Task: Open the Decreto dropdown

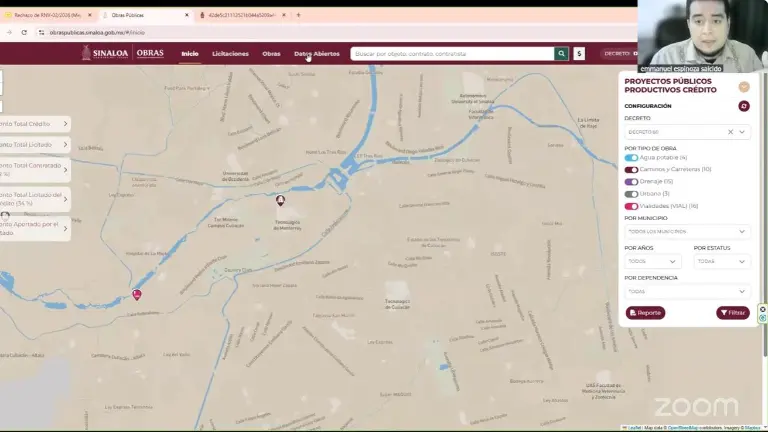Action: click(x=687, y=132)
